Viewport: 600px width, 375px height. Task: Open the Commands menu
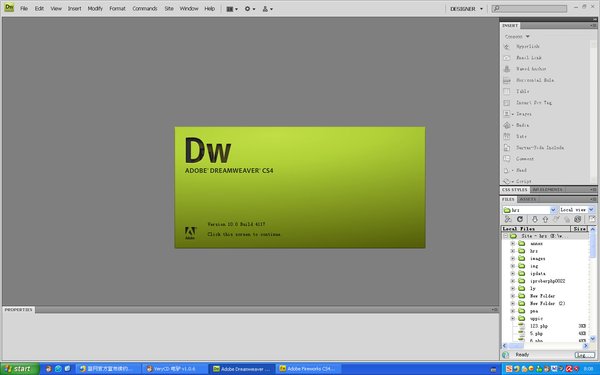pyautogui.click(x=145, y=8)
